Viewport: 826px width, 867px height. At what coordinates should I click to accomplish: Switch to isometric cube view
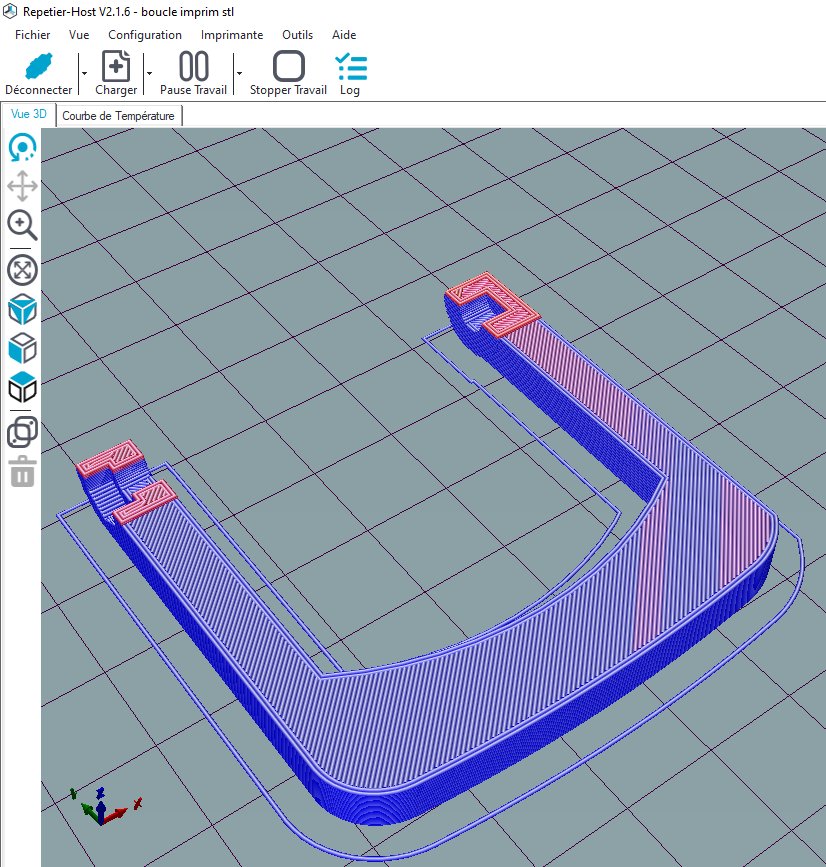[x=23, y=309]
